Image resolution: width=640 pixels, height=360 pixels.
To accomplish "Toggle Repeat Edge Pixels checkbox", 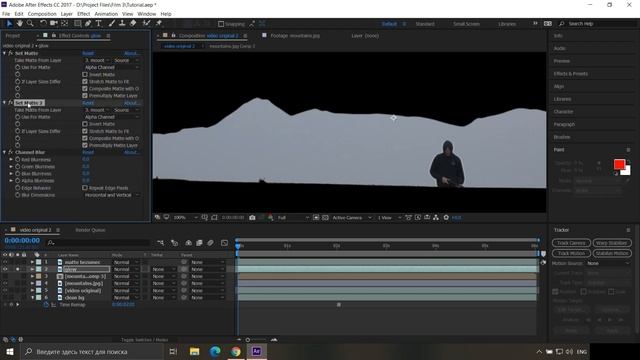I will pyautogui.click(x=85, y=188).
